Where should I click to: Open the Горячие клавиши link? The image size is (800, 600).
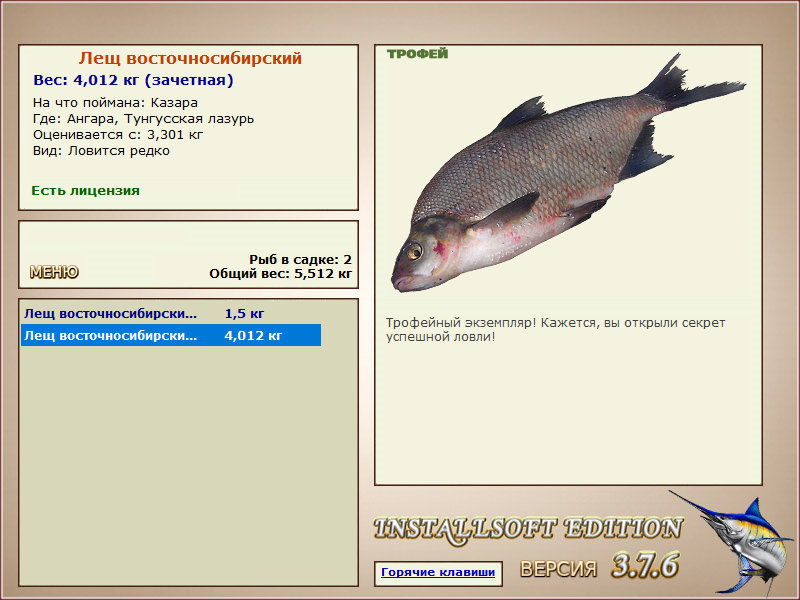[438, 572]
